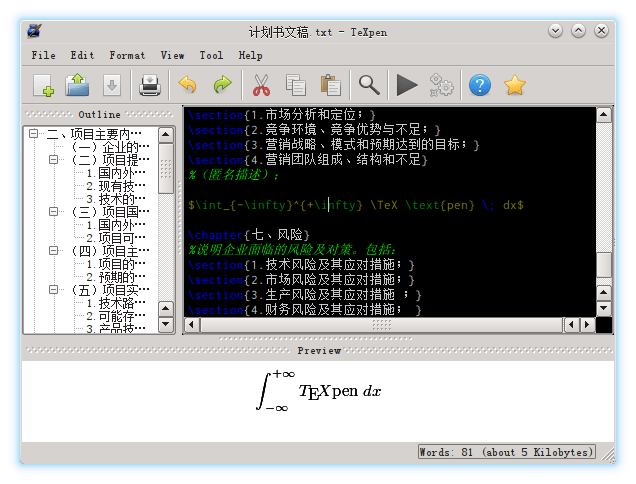636x484 pixels.
Task: Open the Help menu
Action: click(x=250, y=55)
